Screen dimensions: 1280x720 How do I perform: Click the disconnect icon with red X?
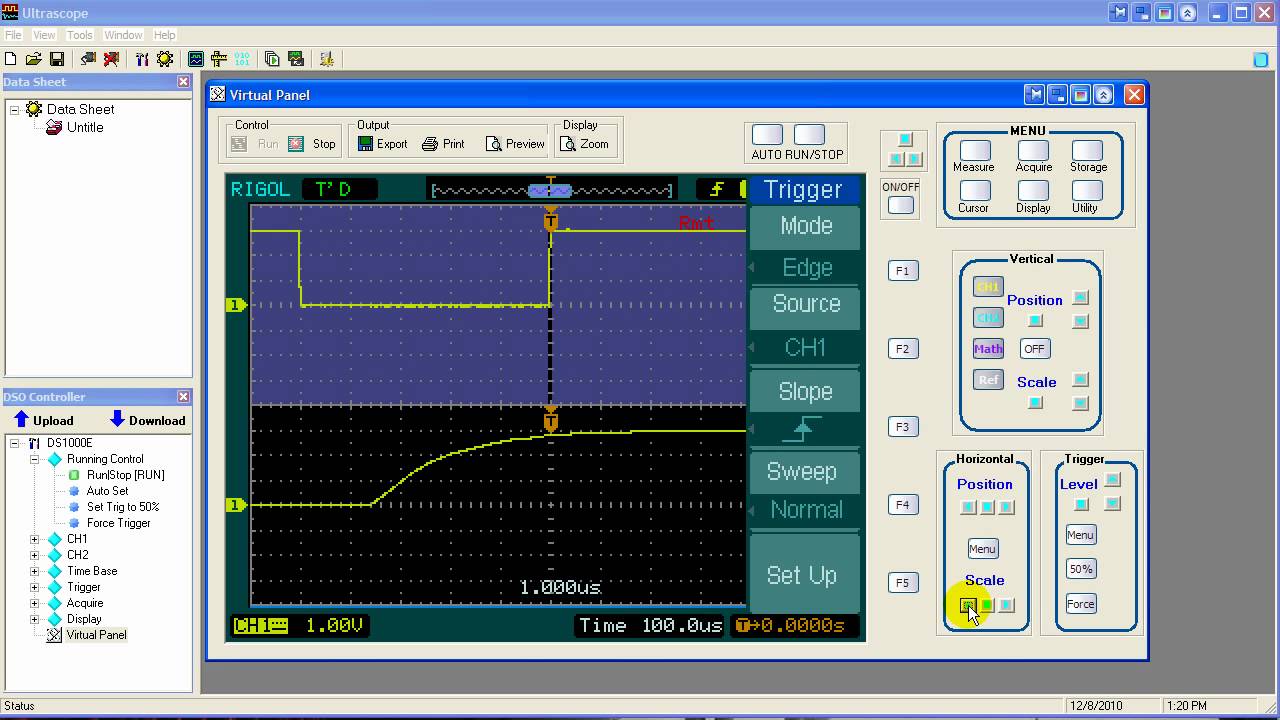point(111,60)
